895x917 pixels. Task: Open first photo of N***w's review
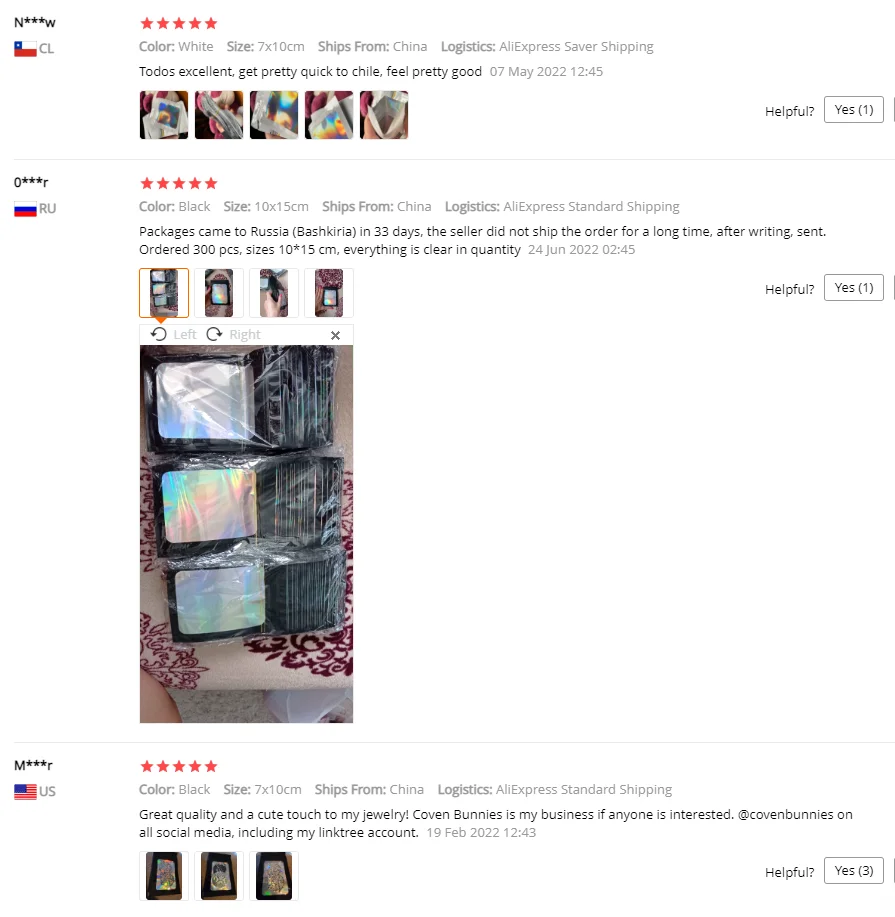[x=164, y=115]
